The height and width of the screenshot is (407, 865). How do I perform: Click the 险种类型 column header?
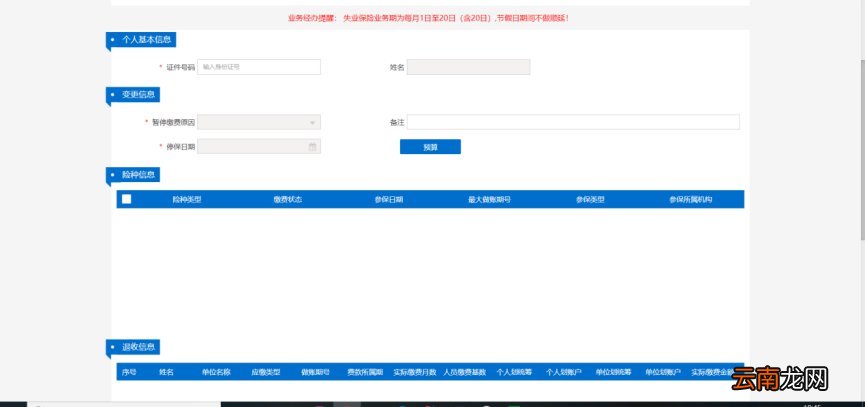tap(187, 200)
